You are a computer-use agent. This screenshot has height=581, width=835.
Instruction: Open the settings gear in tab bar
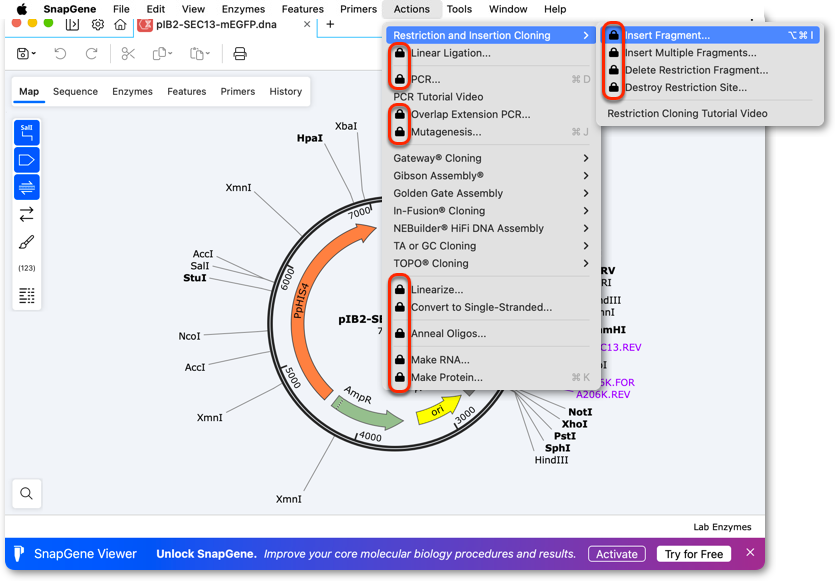pyautogui.click(x=97, y=24)
